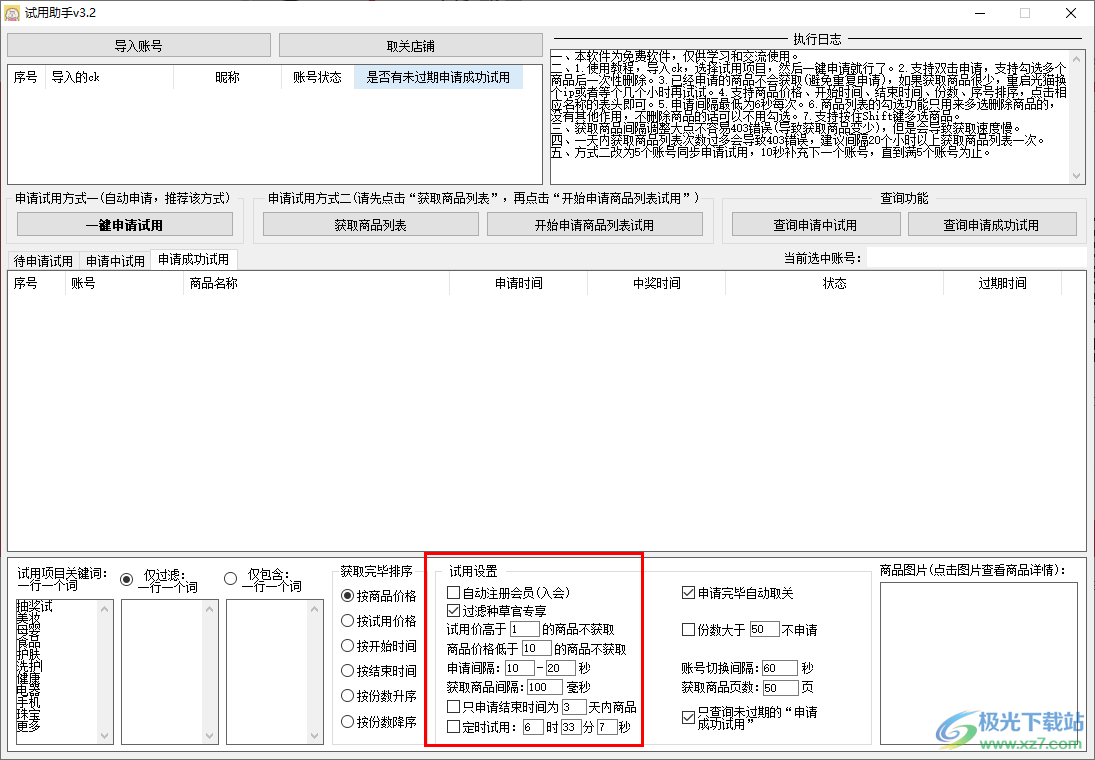This screenshot has width=1095, height=760.
Task: Click the execution log scrollbar down arrow
Action: [1076, 176]
